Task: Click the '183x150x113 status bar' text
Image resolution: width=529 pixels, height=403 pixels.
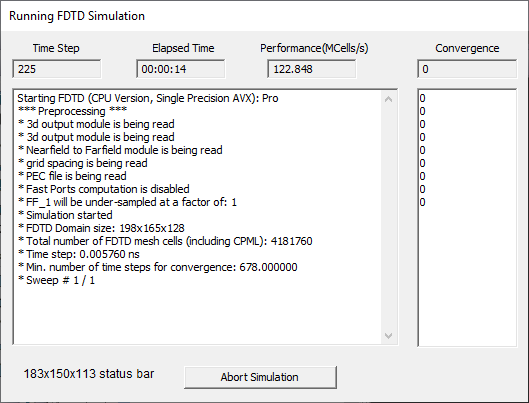Action: [89, 374]
